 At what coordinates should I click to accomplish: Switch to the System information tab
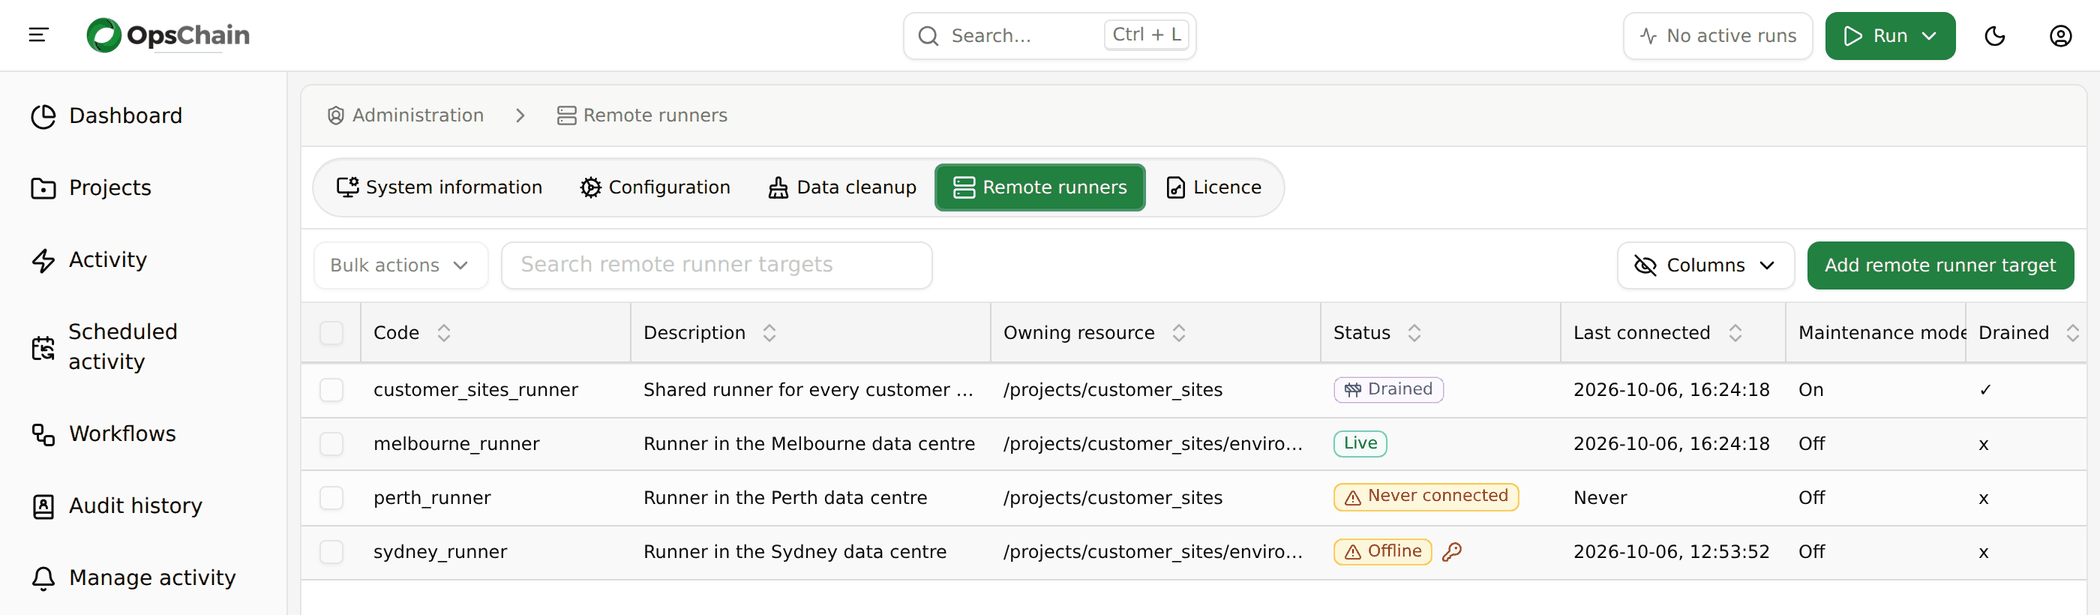pos(440,187)
